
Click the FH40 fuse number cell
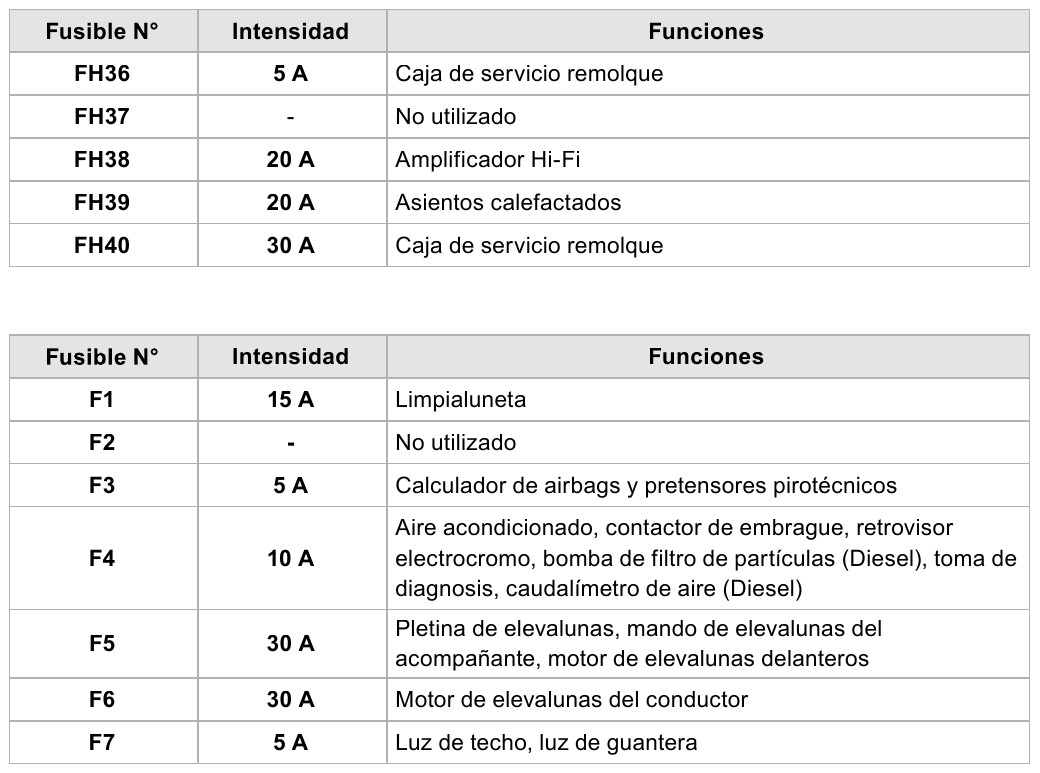[x=102, y=246]
